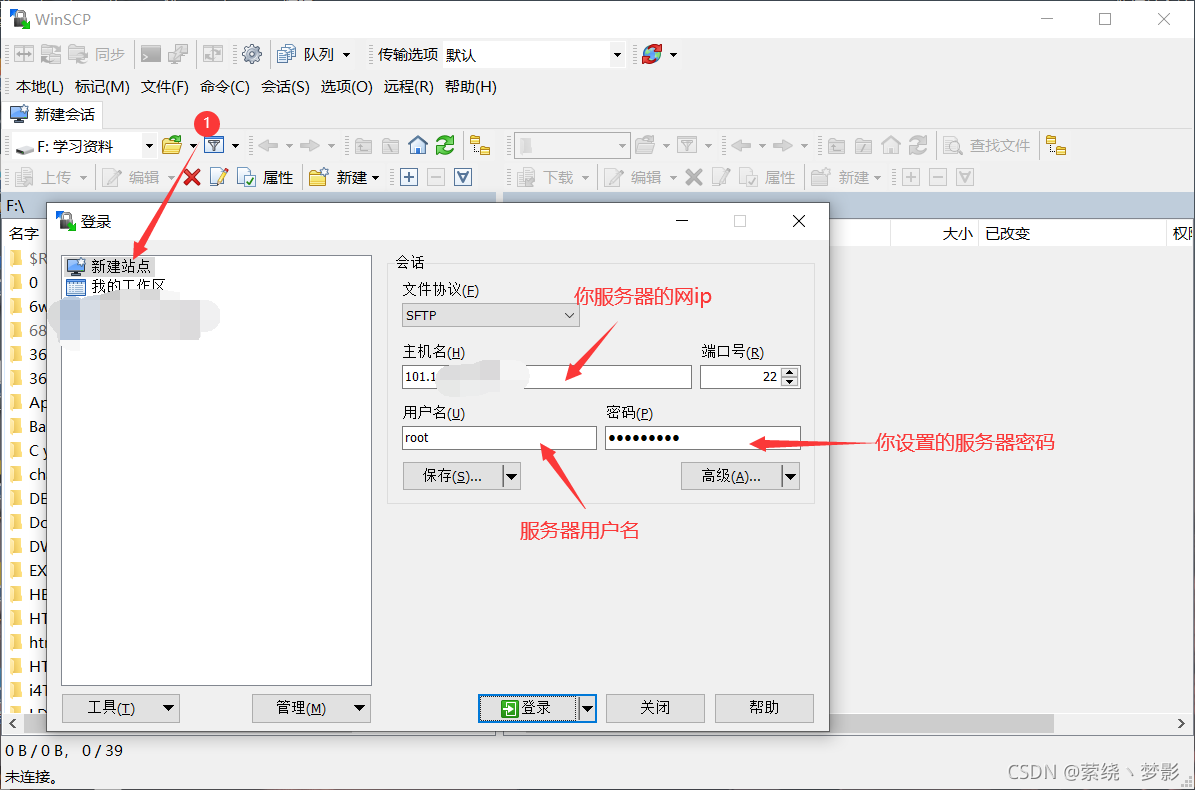Click the red-blue globe refresh icon
Image resolution: width=1195 pixels, height=790 pixels.
(652, 54)
